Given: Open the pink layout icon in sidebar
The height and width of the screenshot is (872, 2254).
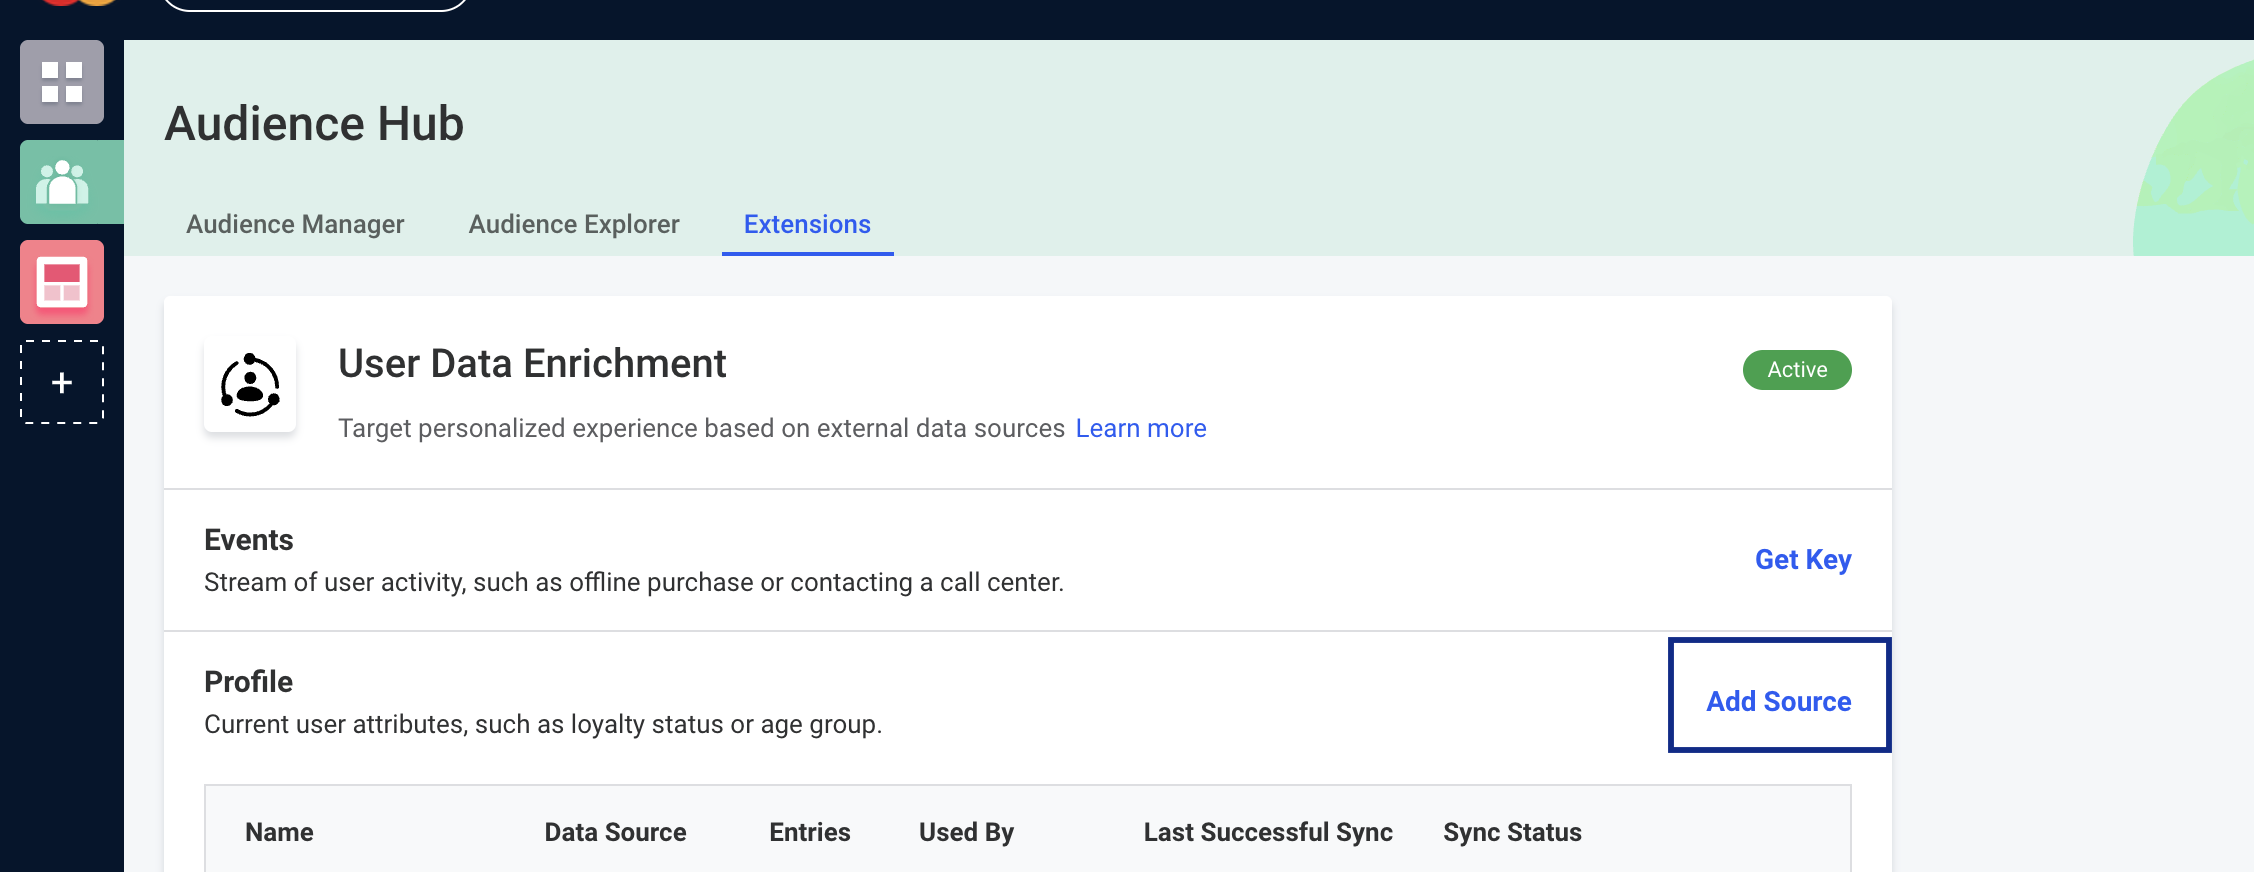Looking at the screenshot, I should pyautogui.click(x=62, y=282).
